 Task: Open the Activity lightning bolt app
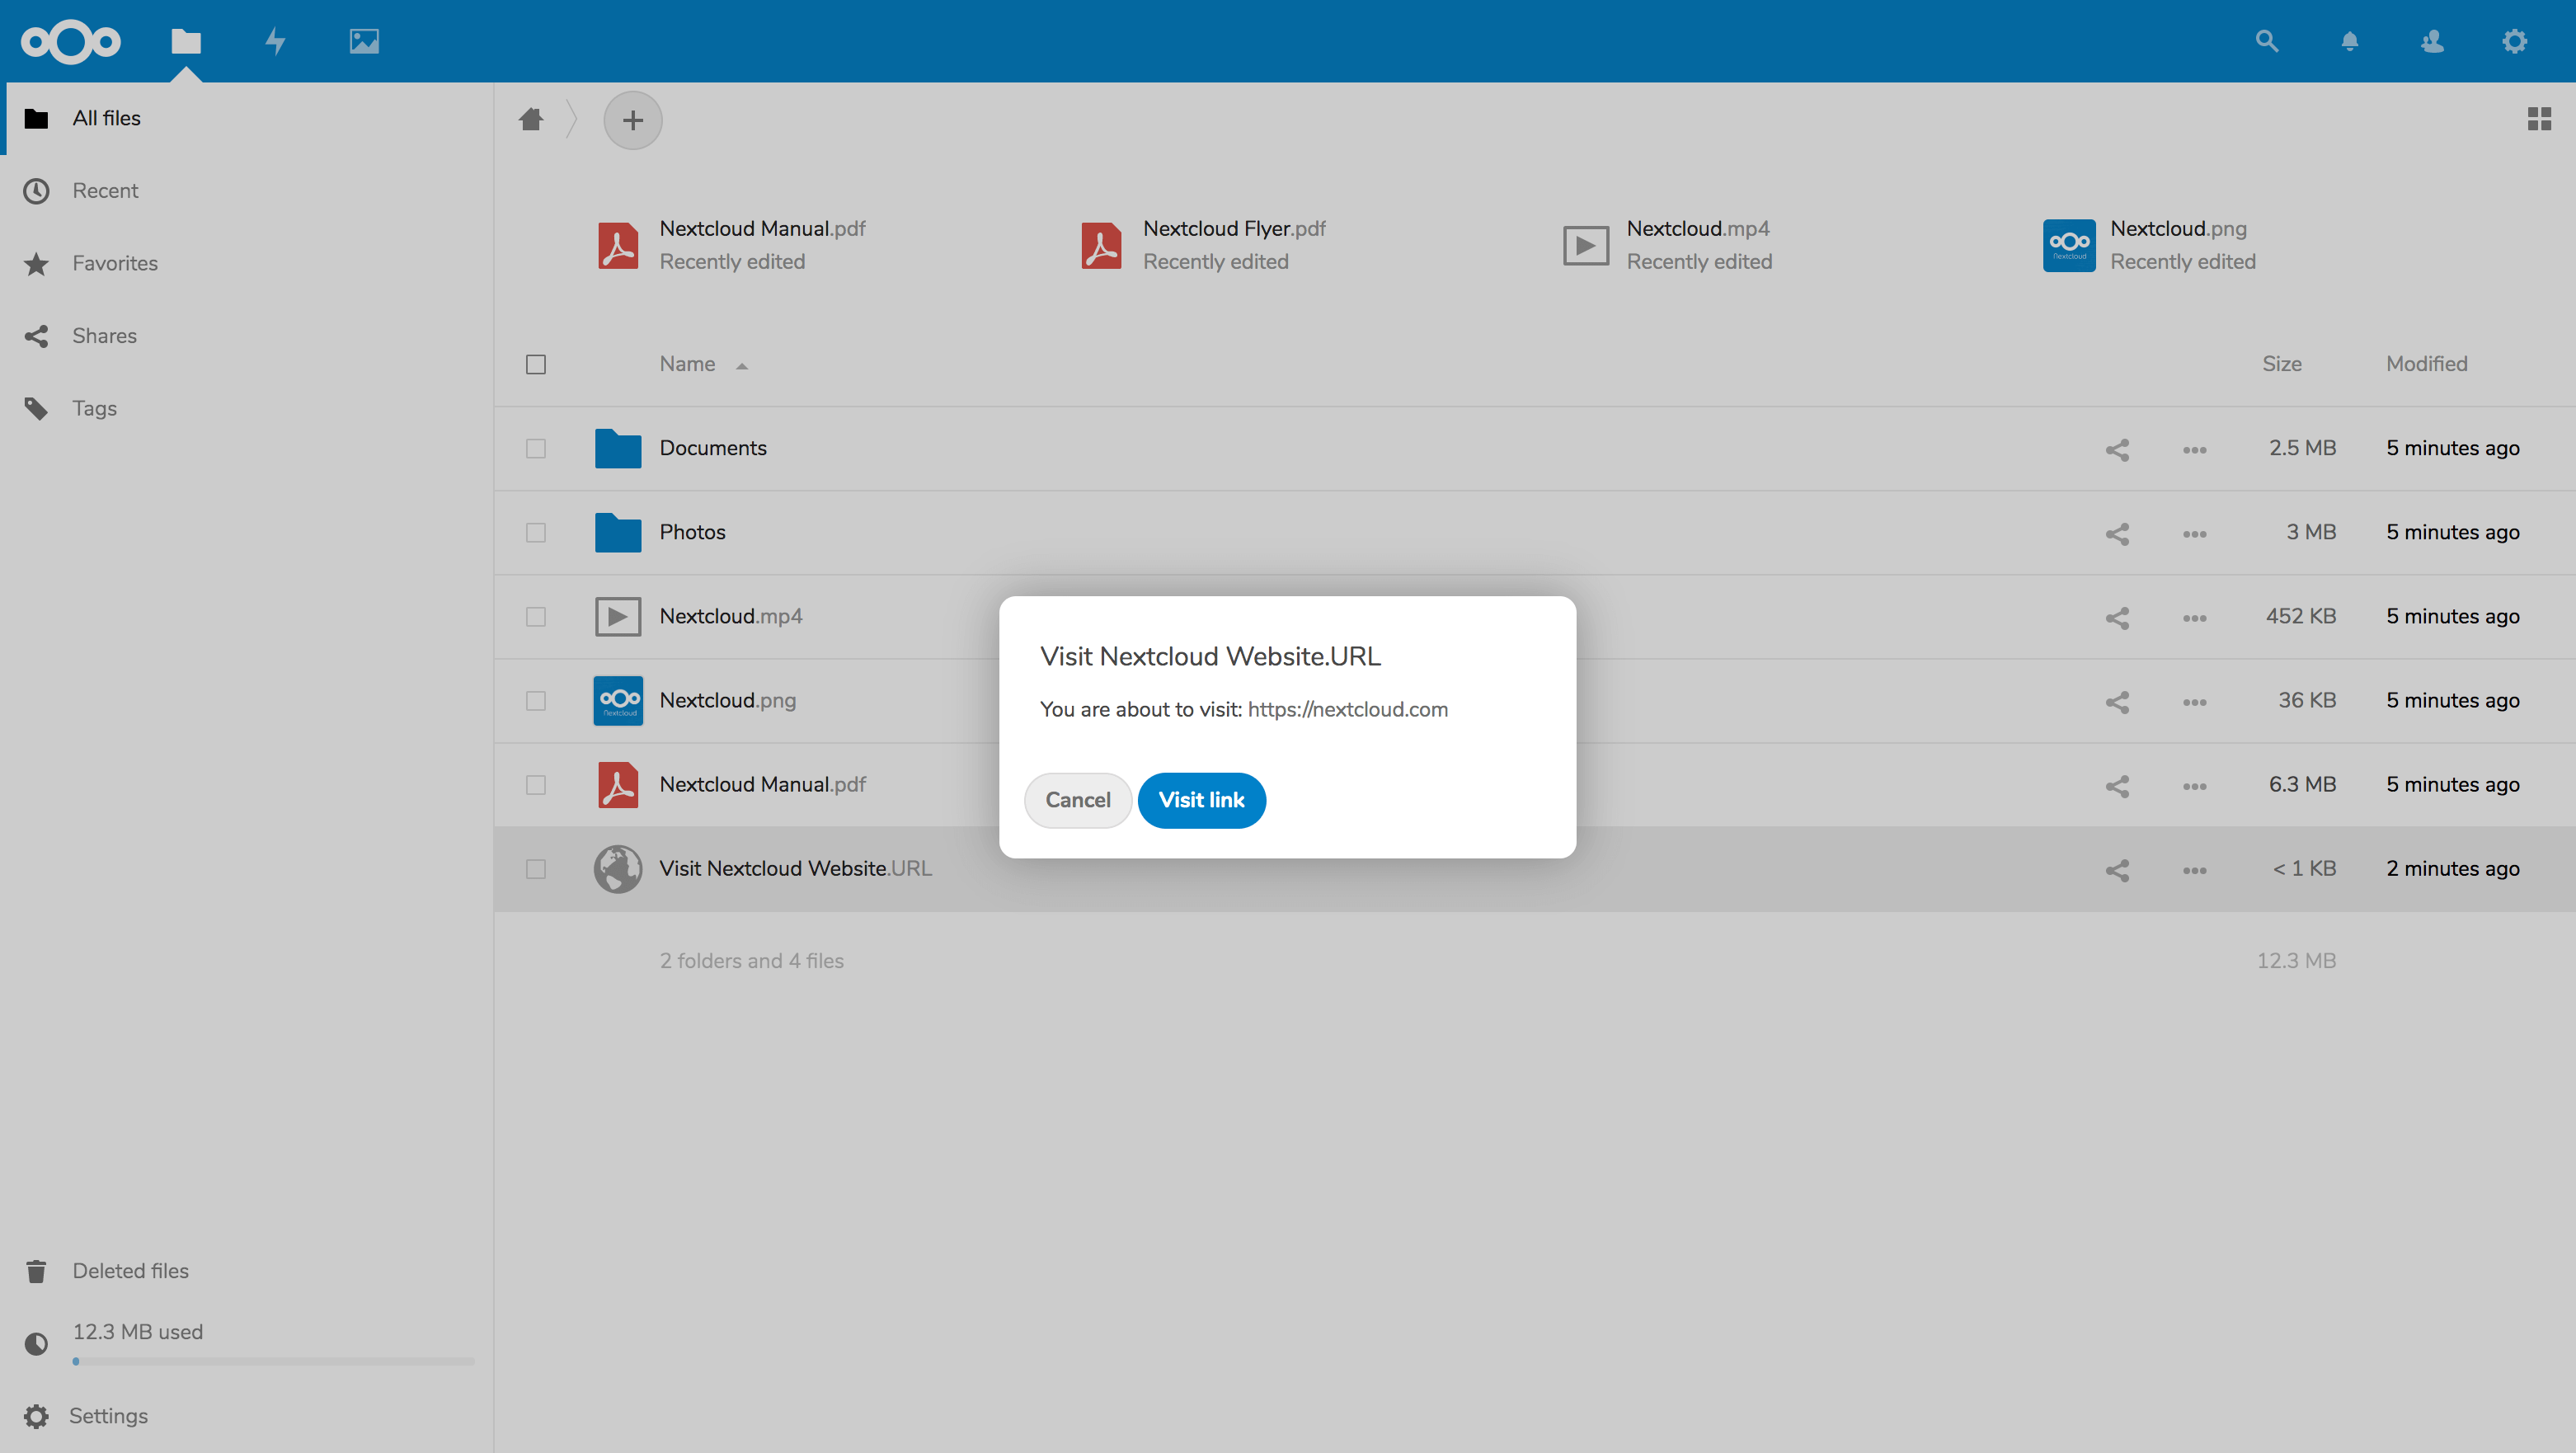pyautogui.click(x=275, y=41)
